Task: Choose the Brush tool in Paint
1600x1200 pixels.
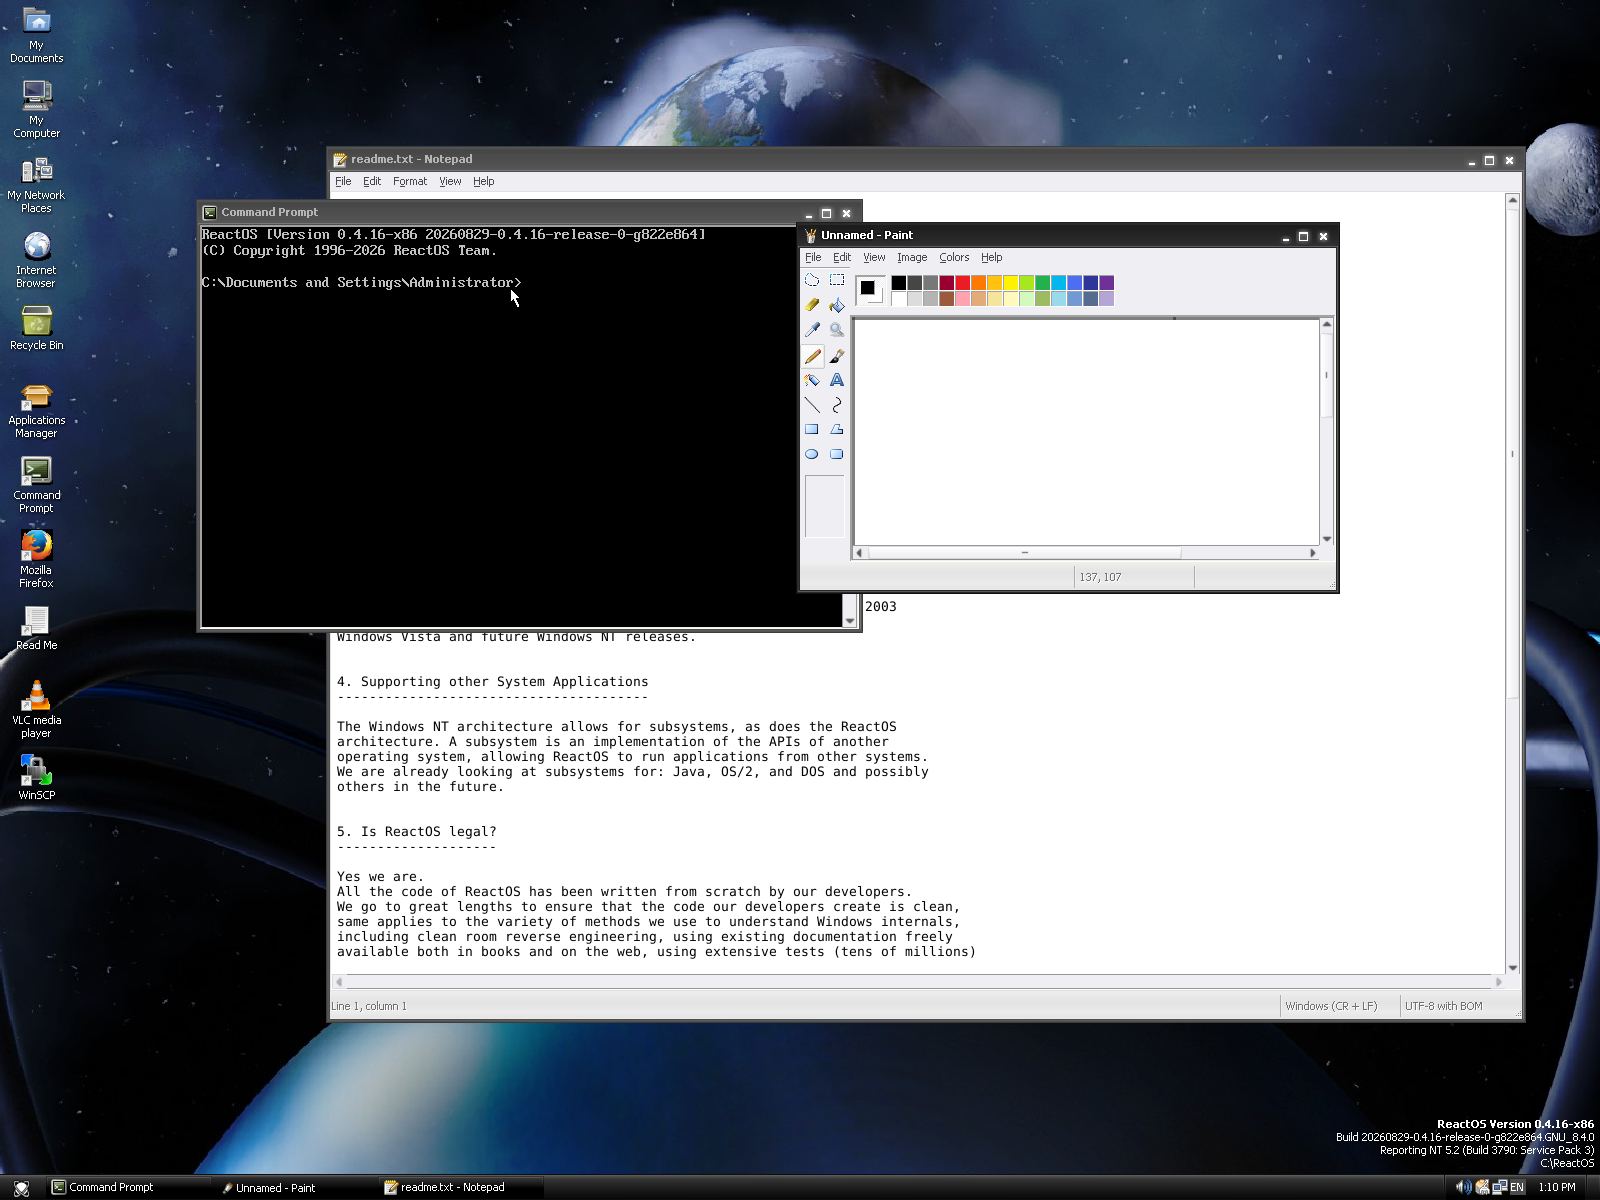Action: coord(837,355)
